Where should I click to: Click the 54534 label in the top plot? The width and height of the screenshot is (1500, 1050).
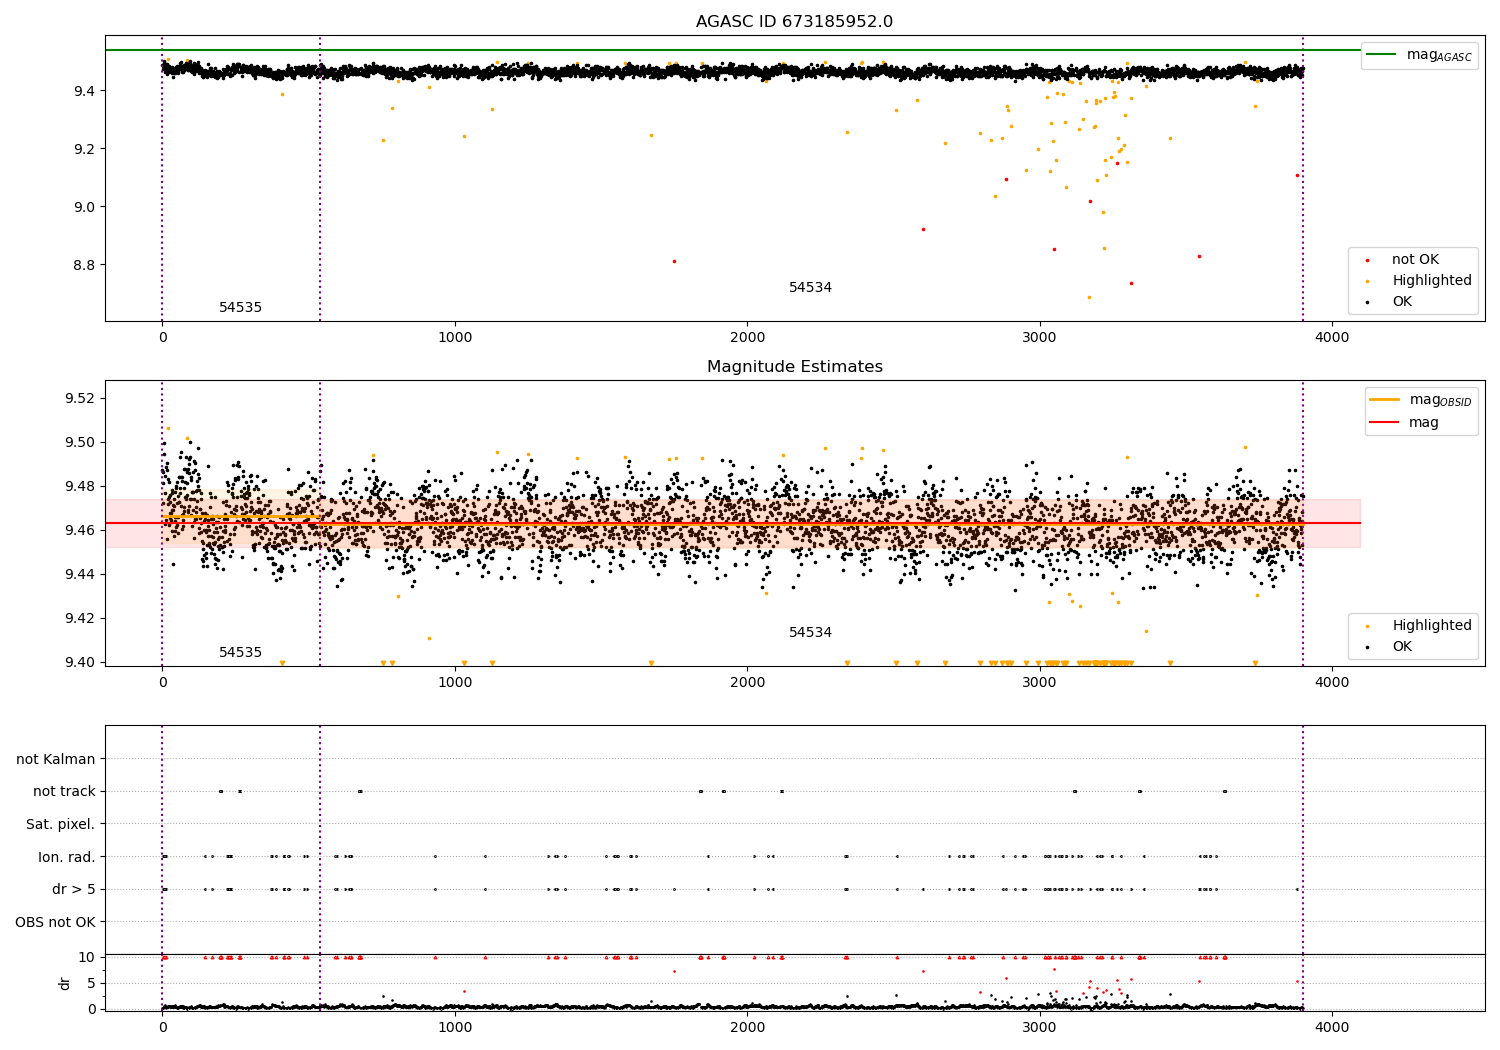tap(810, 288)
